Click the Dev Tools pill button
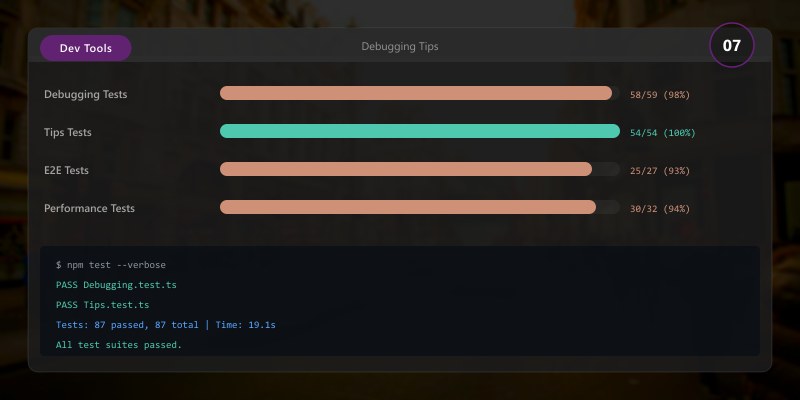 coord(86,48)
